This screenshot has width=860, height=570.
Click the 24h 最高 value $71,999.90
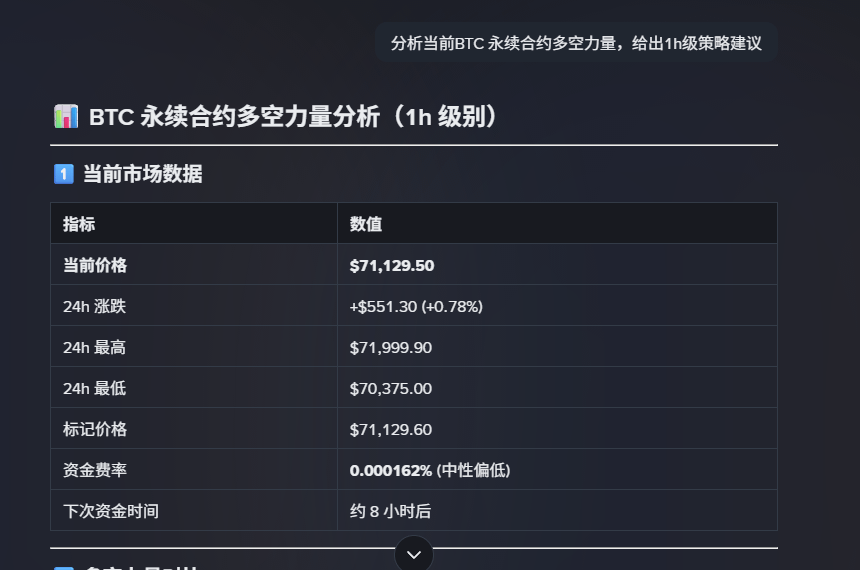pyautogui.click(x=391, y=347)
